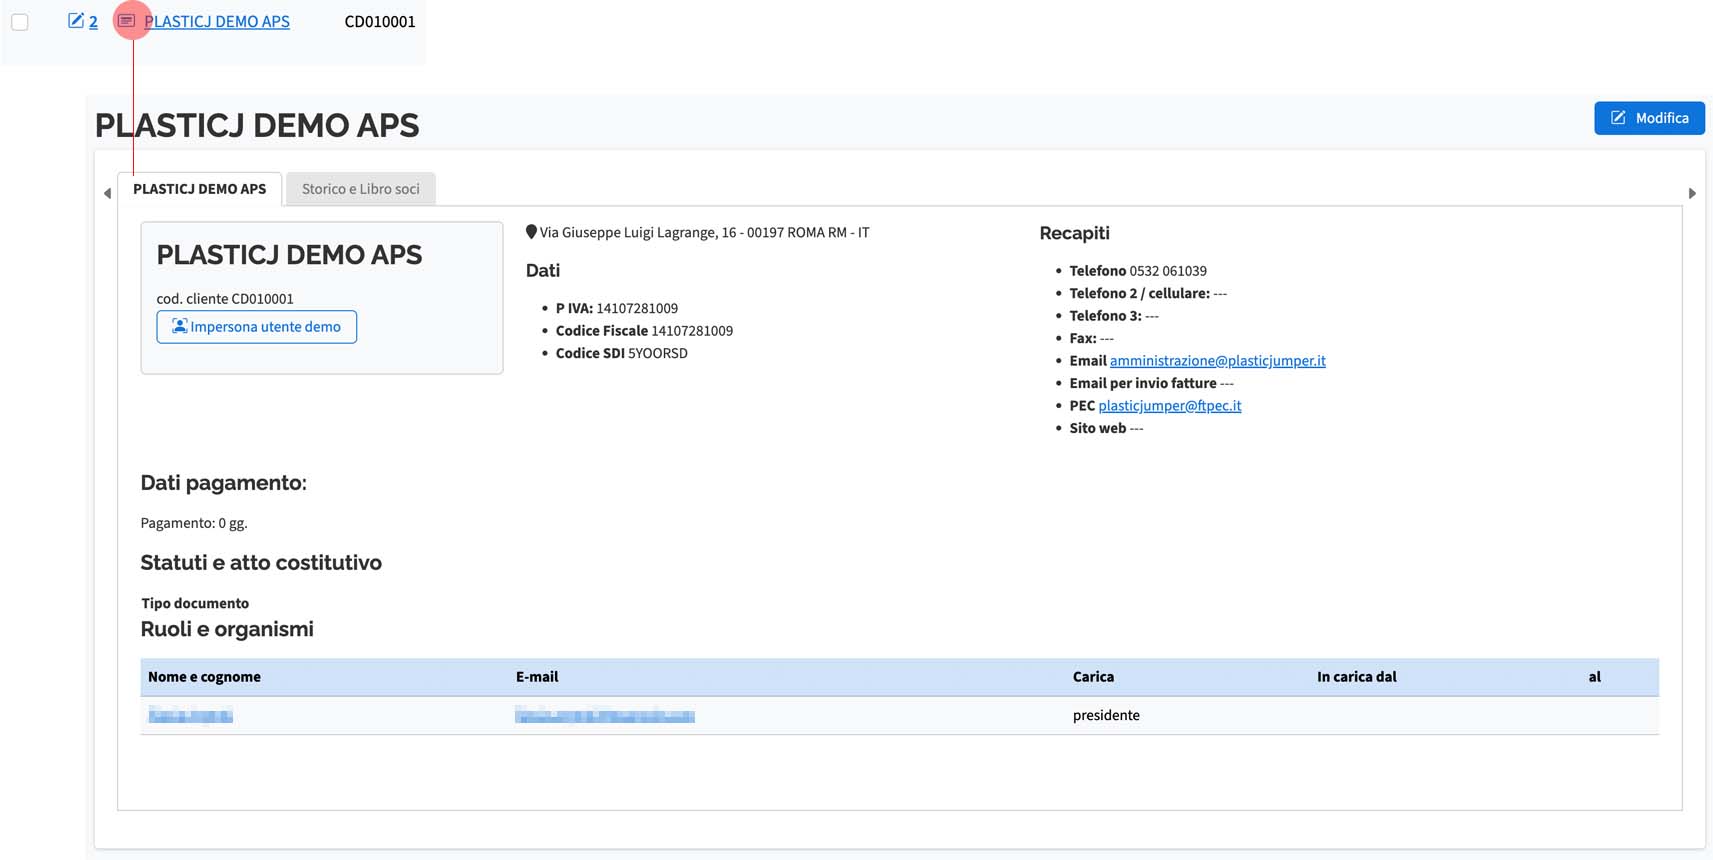Open email link amministrazione@plasticjumper.it
Screen dimensions: 1713x860
[1217, 361]
